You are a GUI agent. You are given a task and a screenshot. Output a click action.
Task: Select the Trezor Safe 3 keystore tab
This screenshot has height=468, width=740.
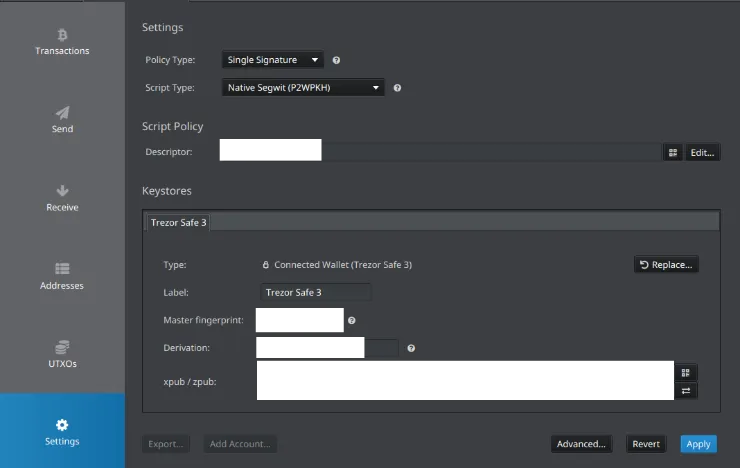tap(178, 223)
